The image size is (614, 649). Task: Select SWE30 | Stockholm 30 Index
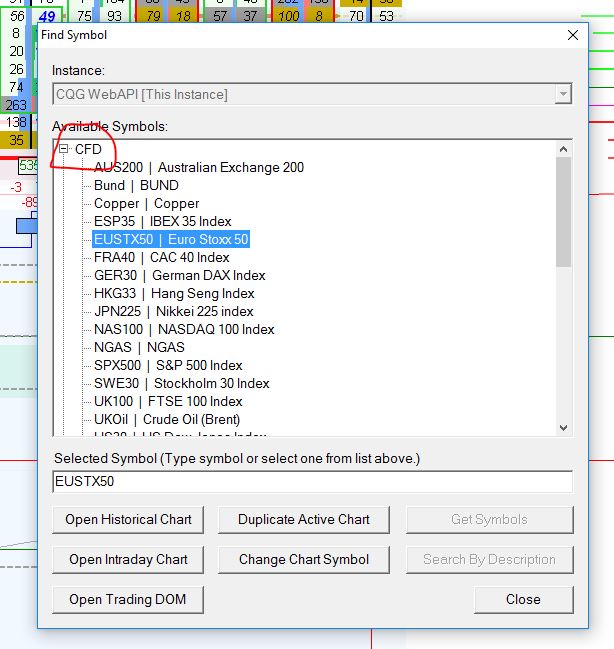pos(181,383)
